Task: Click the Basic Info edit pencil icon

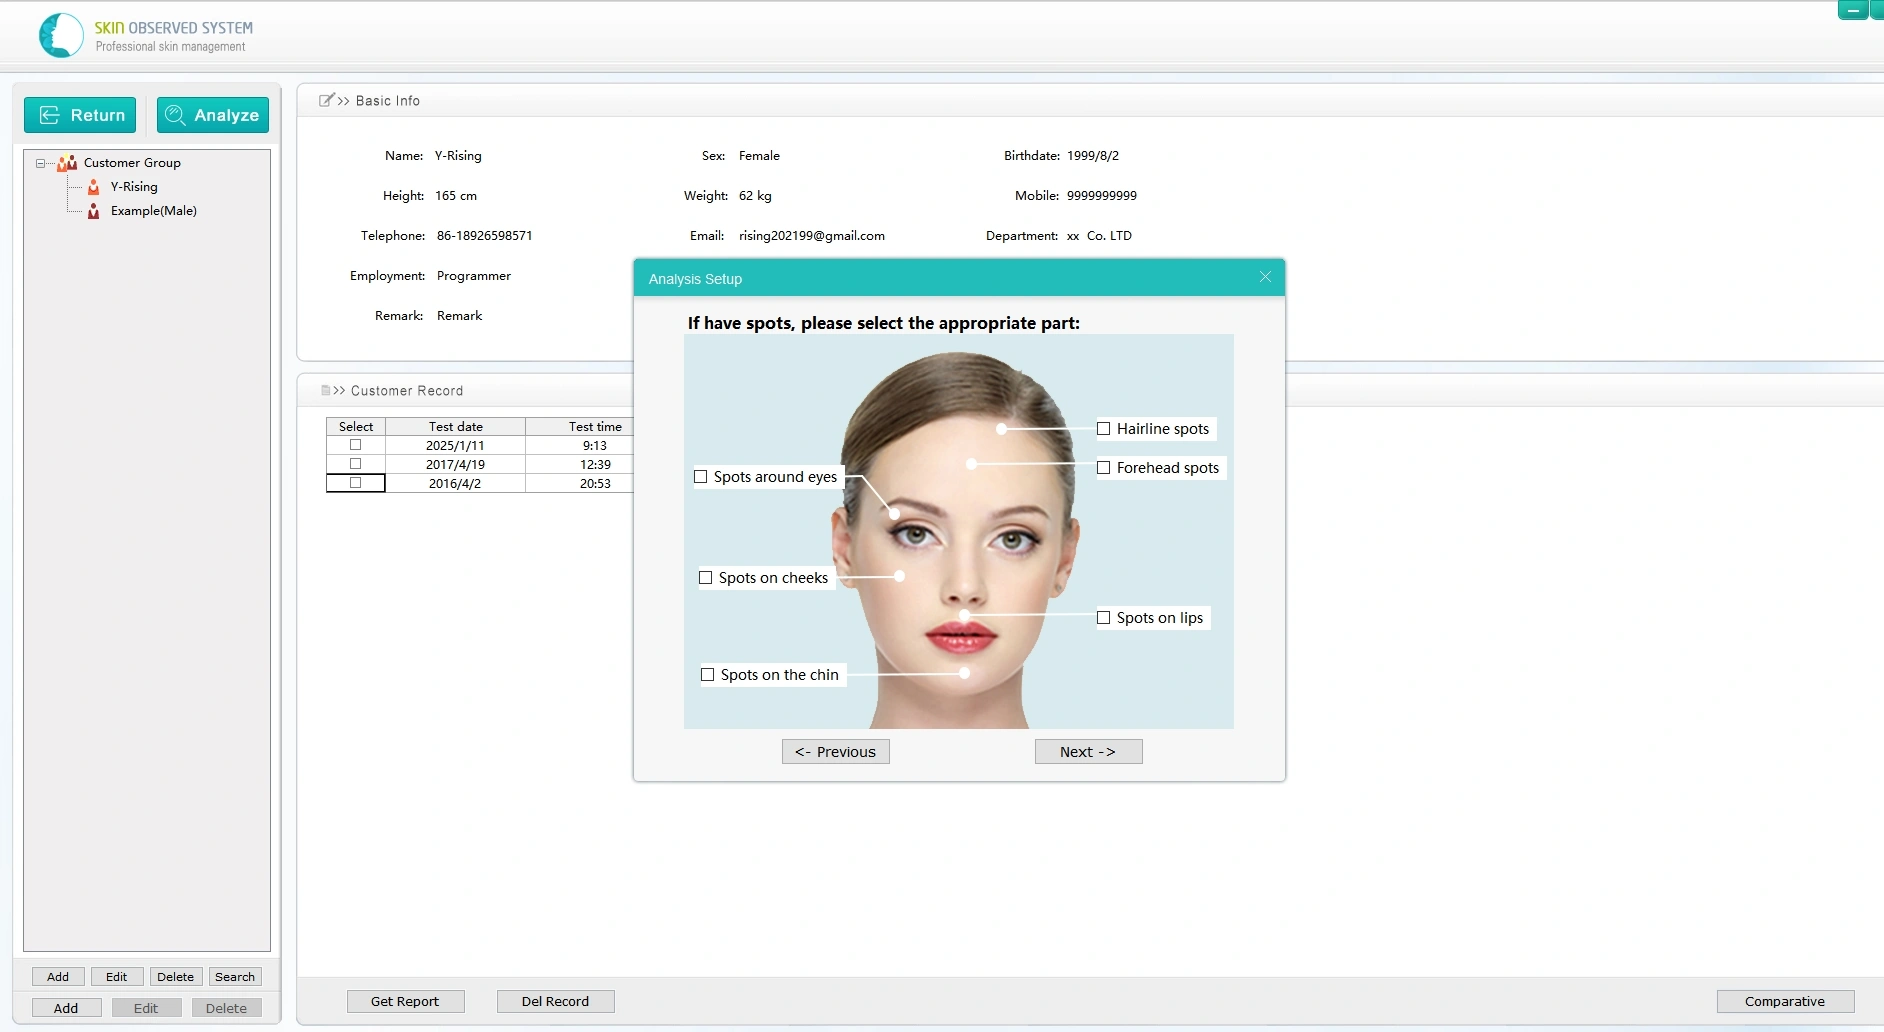Action: click(x=326, y=100)
